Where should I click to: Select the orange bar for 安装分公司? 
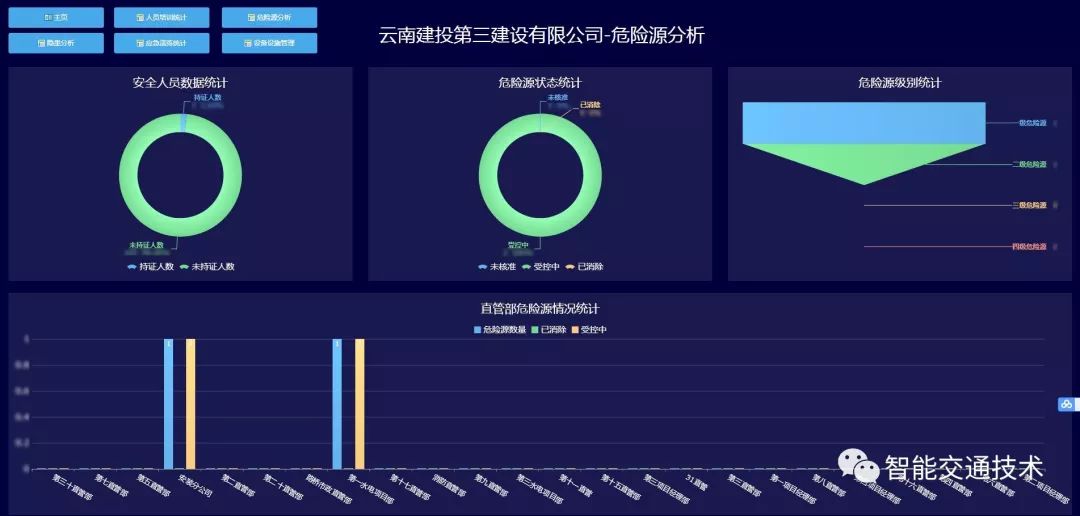191,404
